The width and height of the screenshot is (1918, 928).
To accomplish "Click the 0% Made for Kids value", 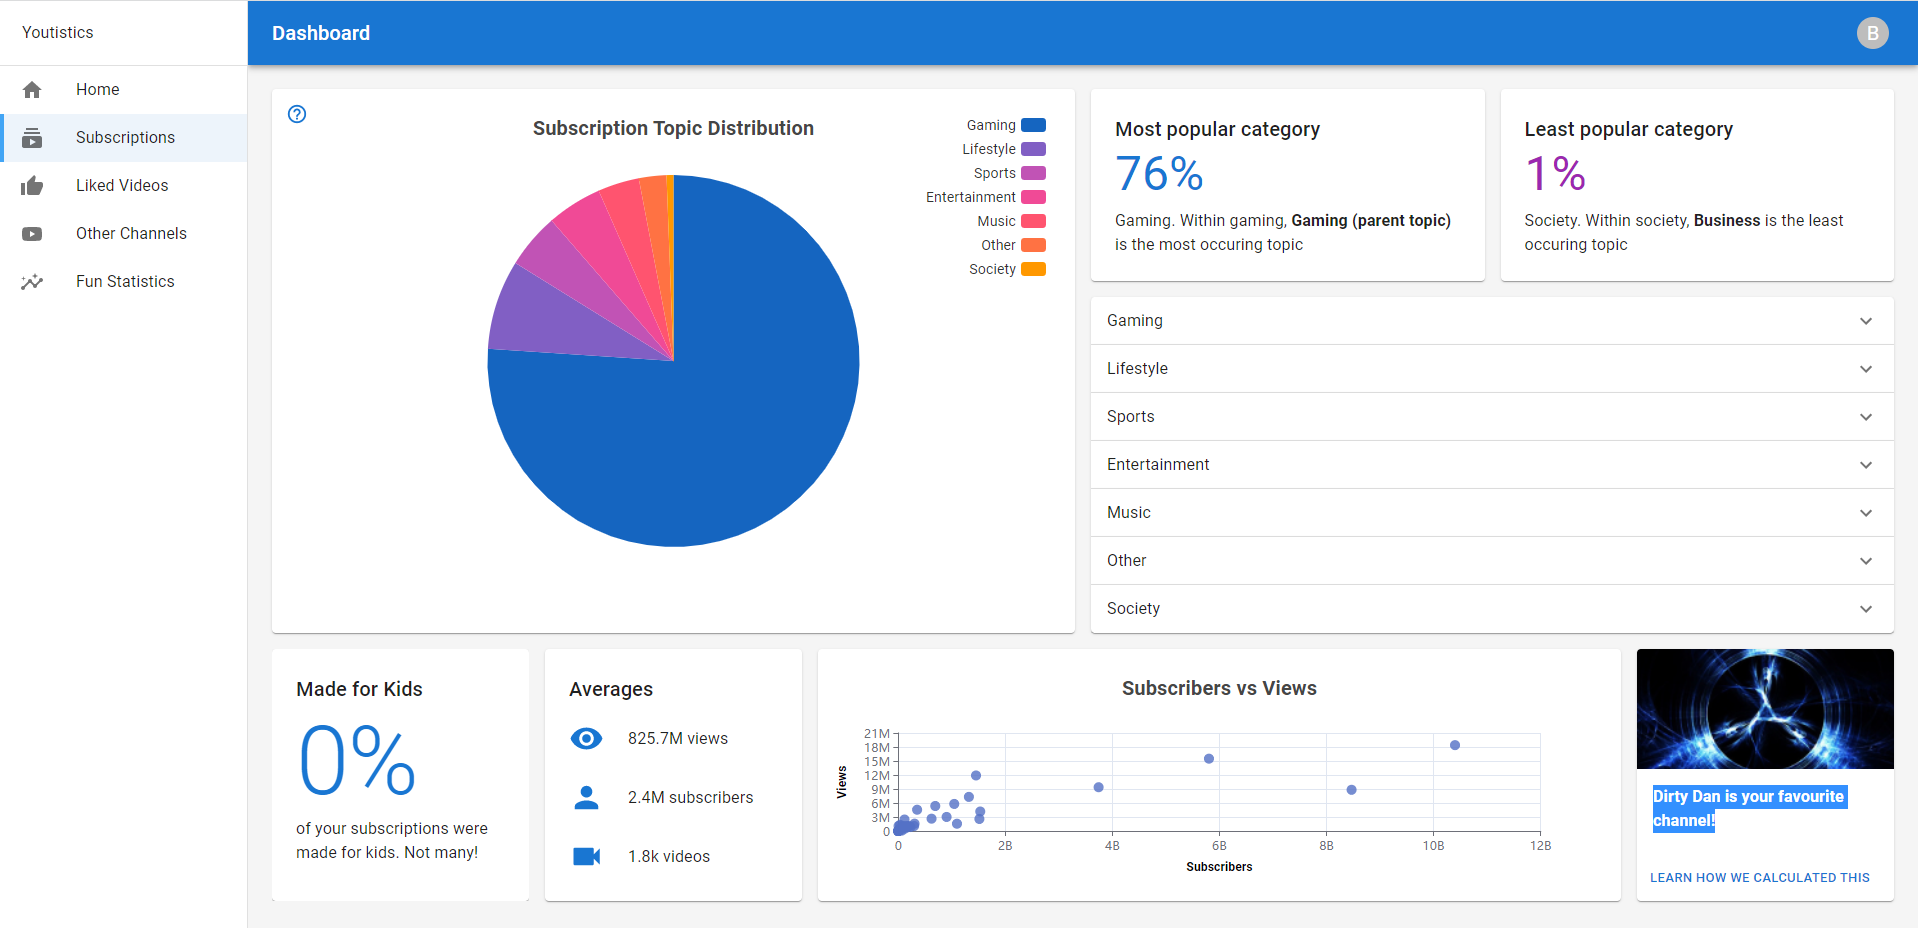I will pyautogui.click(x=357, y=760).
